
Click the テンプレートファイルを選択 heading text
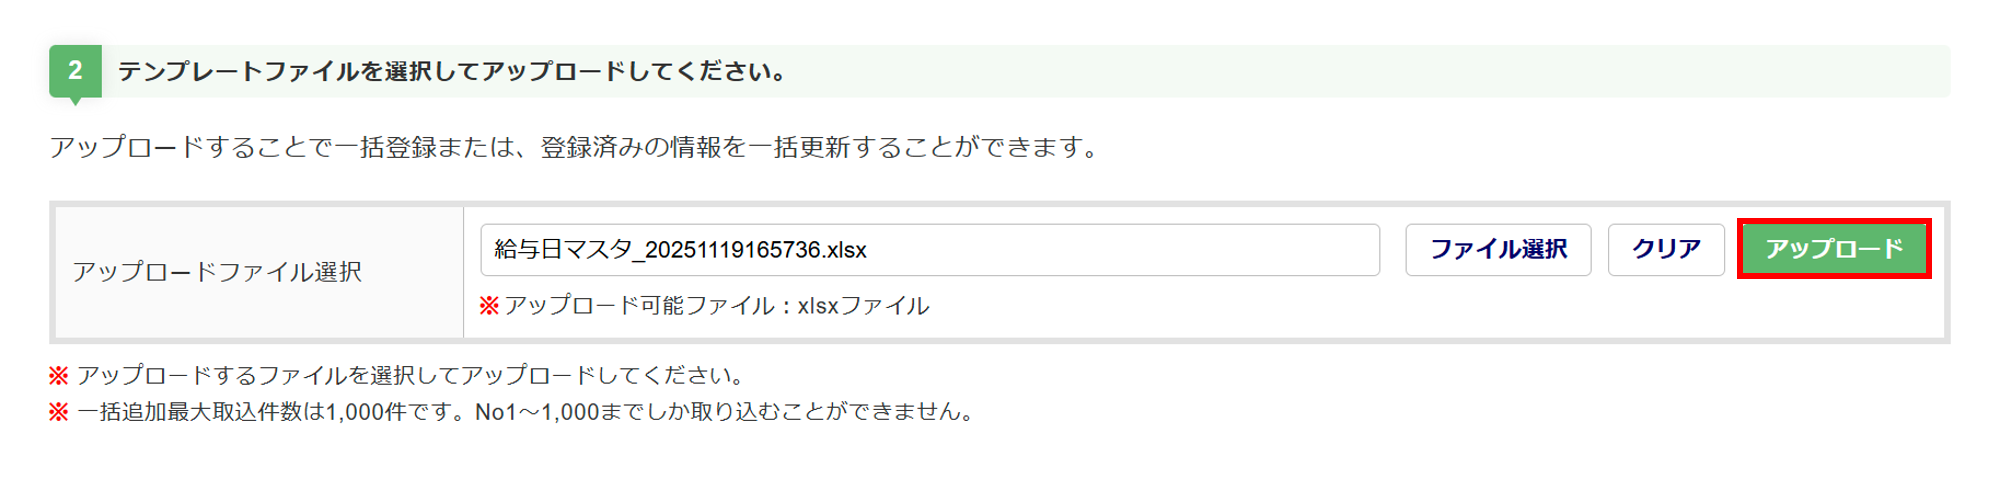click(x=452, y=72)
